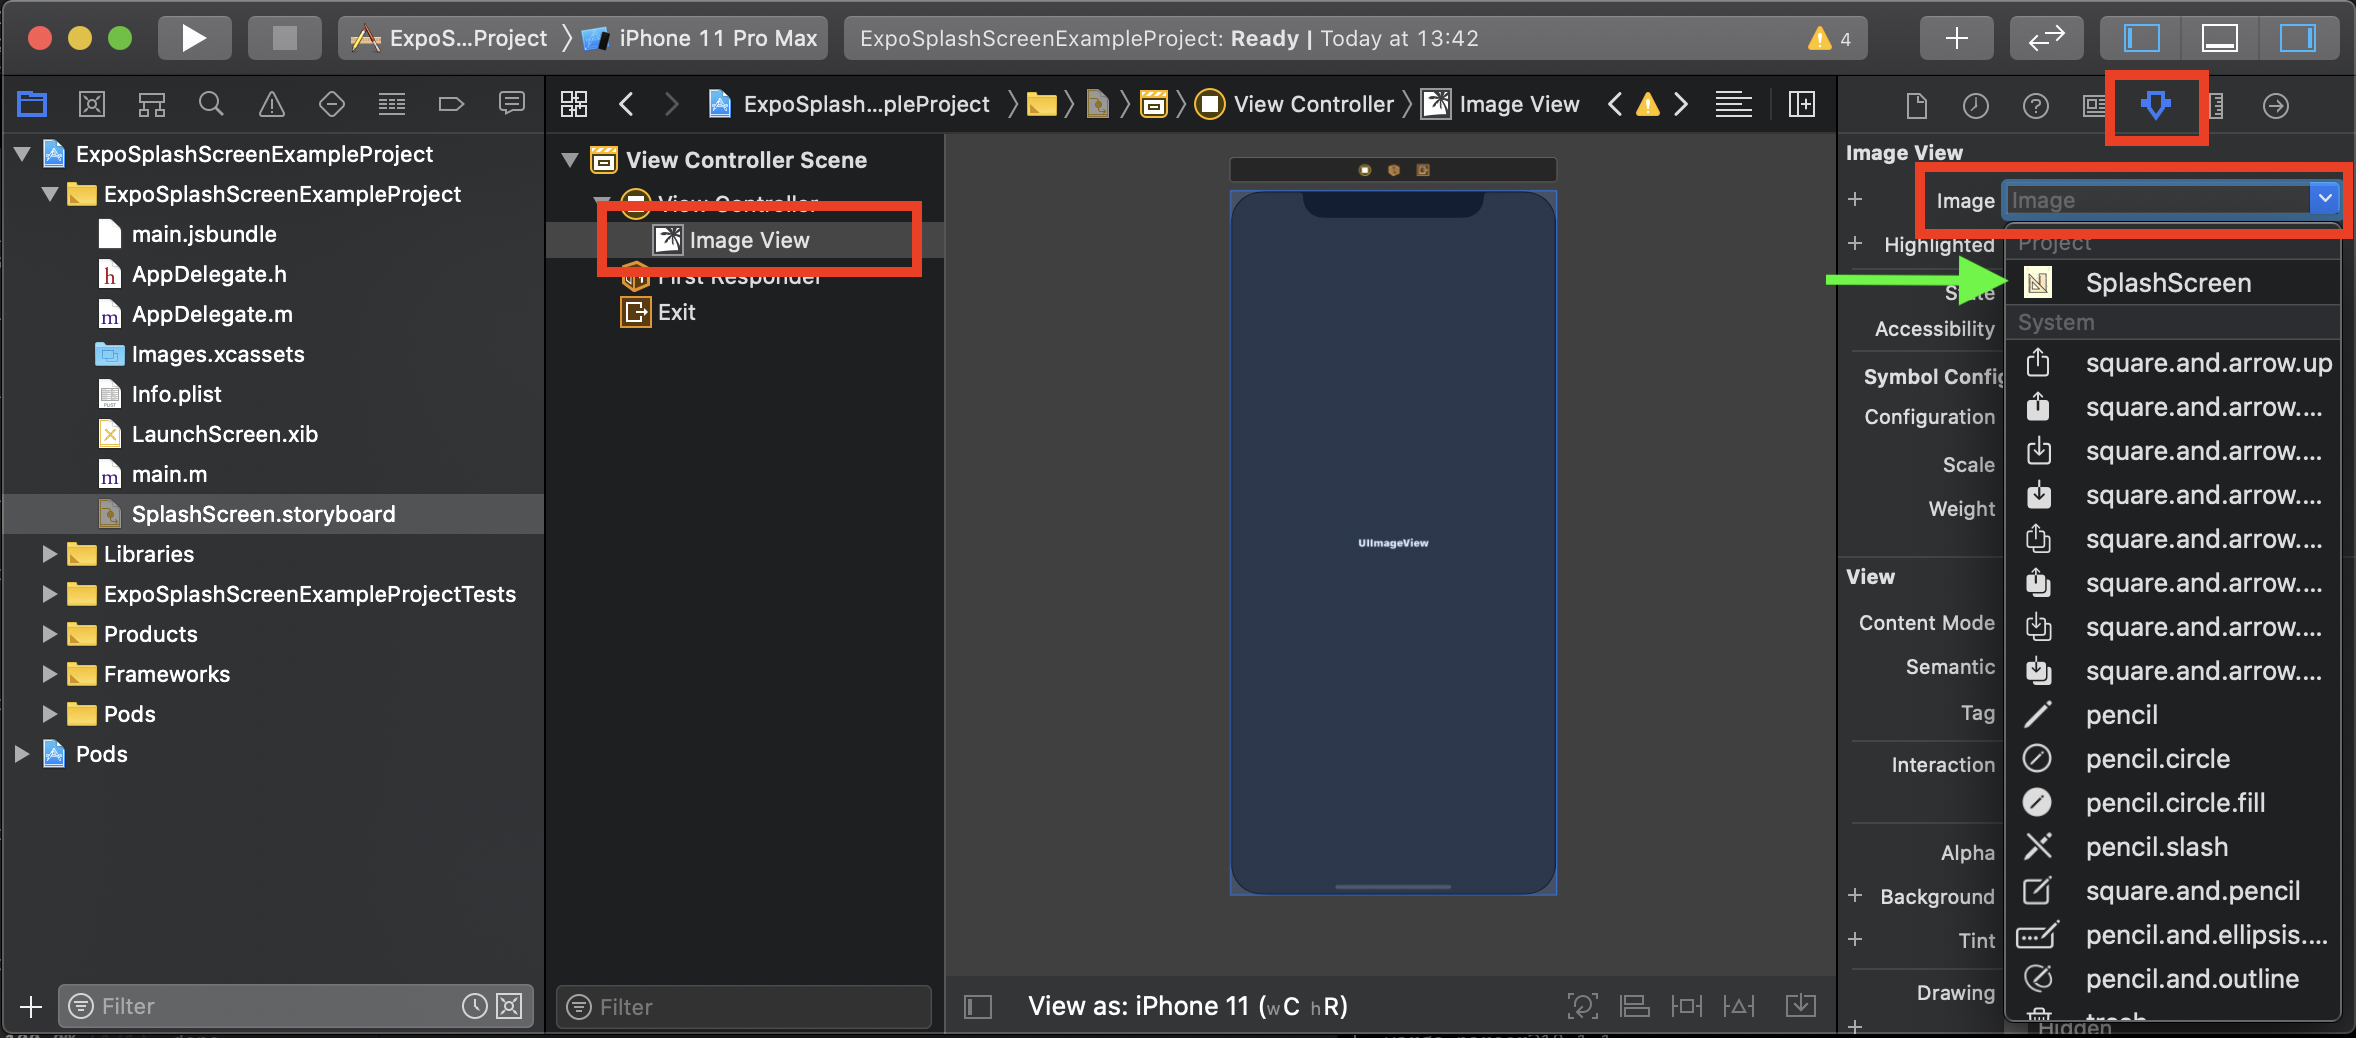Image resolution: width=2356 pixels, height=1038 pixels.
Task: Toggle the Navigator panel visibility
Action: click(x=2141, y=38)
